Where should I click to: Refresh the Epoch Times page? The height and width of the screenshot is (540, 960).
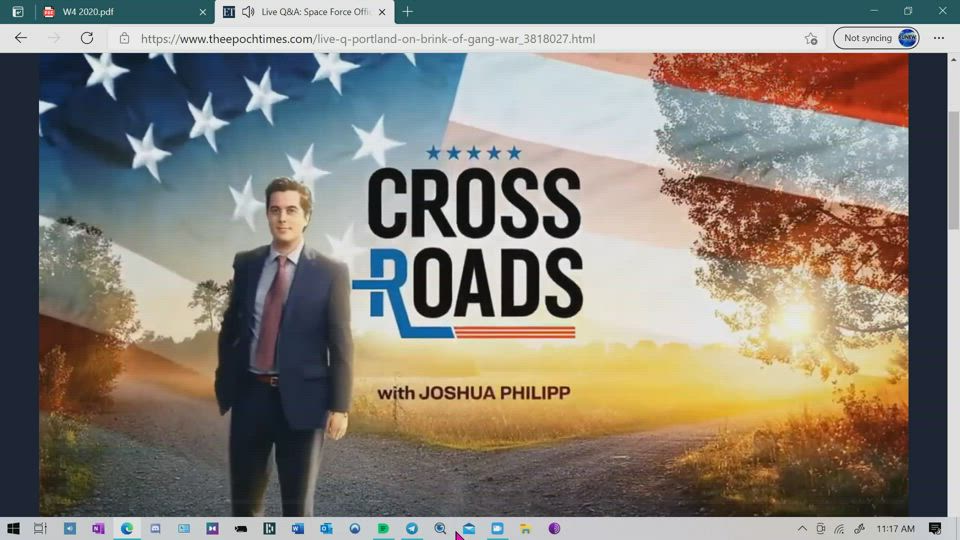pyautogui.click(x=87, y=38)
